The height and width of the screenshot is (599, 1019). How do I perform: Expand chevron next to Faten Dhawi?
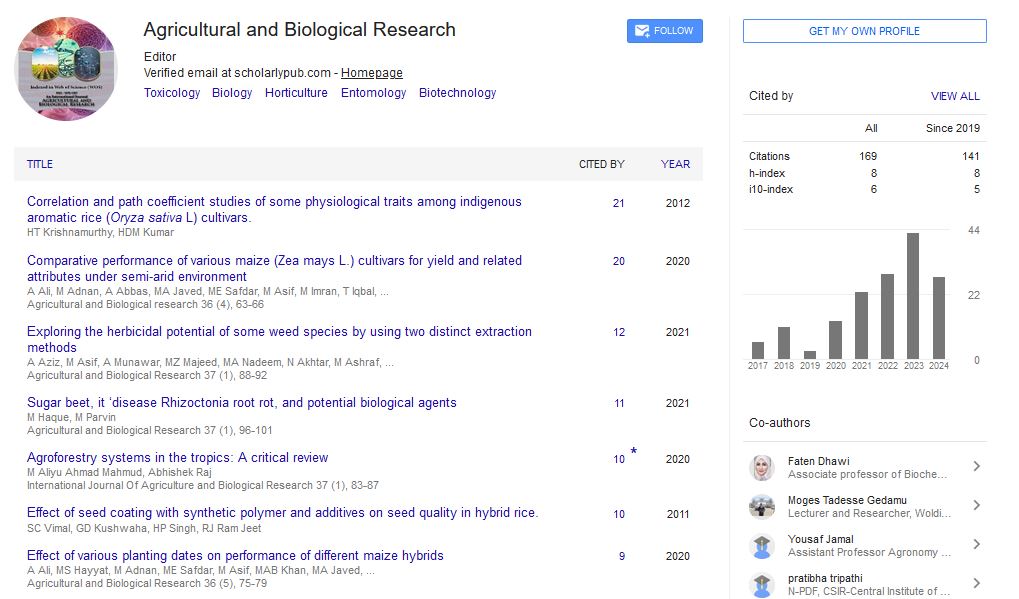point(976,467)
